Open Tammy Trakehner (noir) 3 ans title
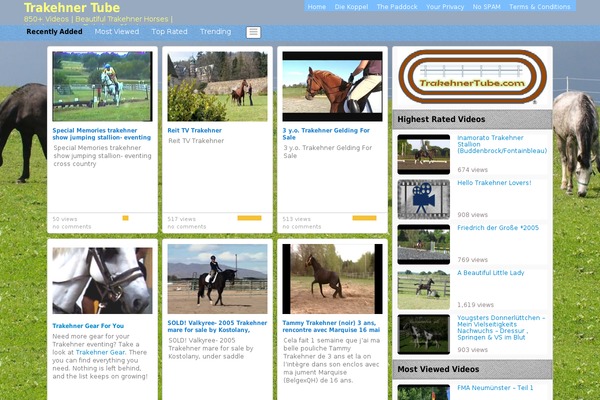The height and width of the screenshot is (400, 600). [331, 327]
